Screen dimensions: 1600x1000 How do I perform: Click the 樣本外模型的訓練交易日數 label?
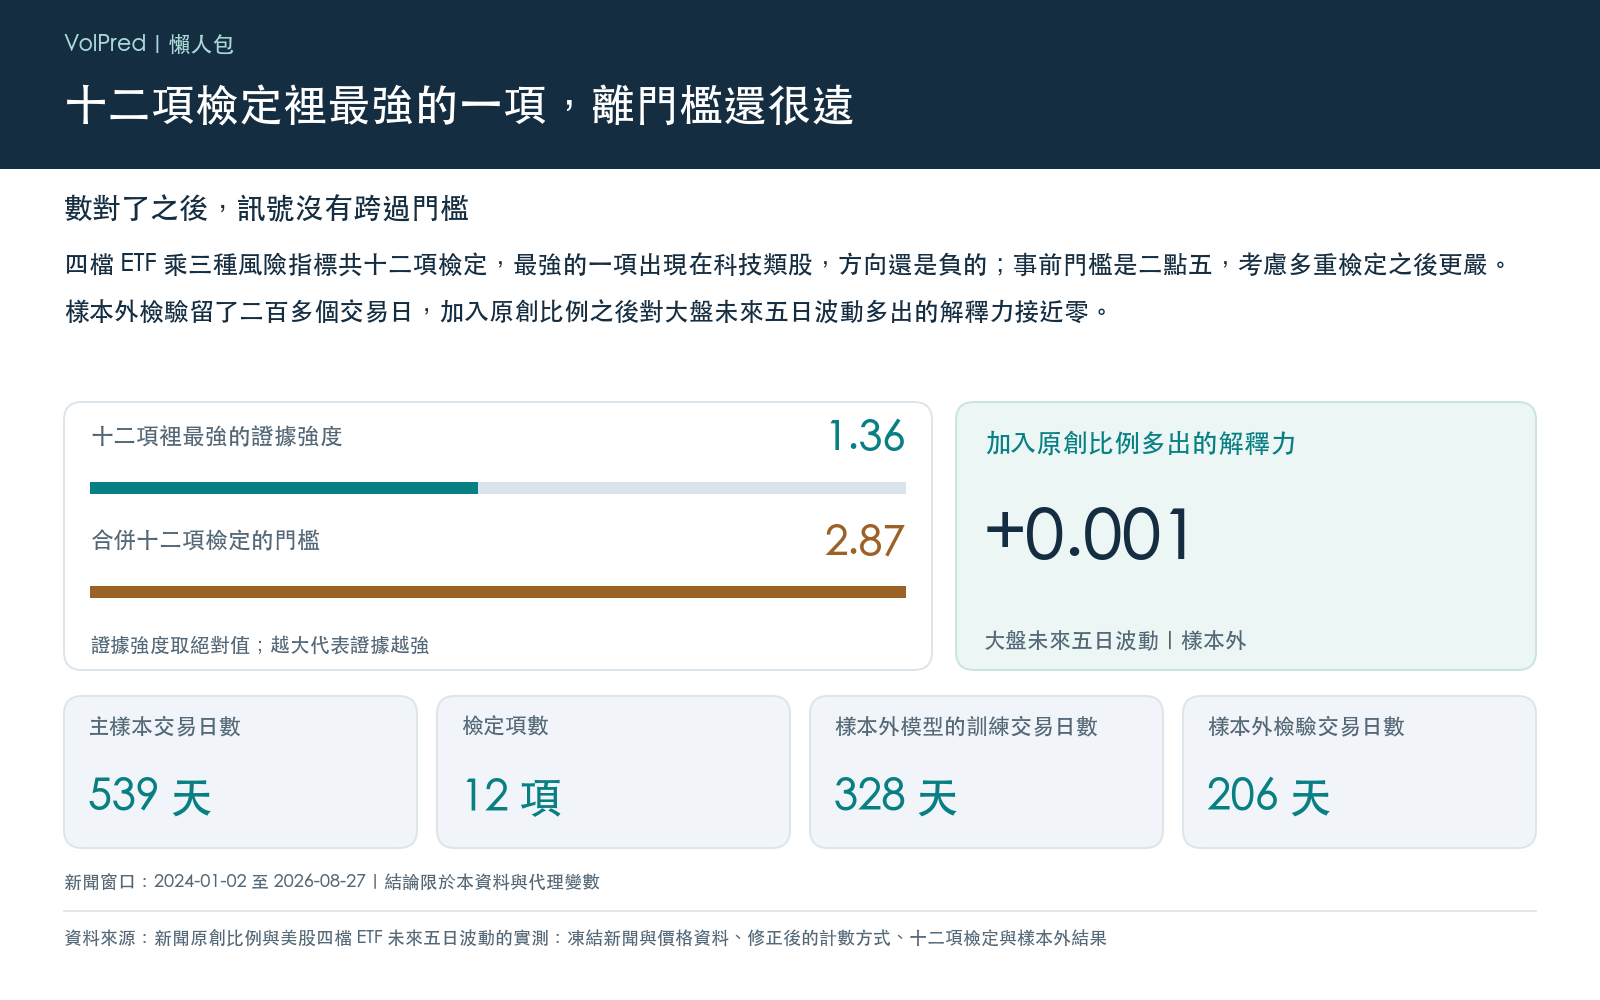966,726
